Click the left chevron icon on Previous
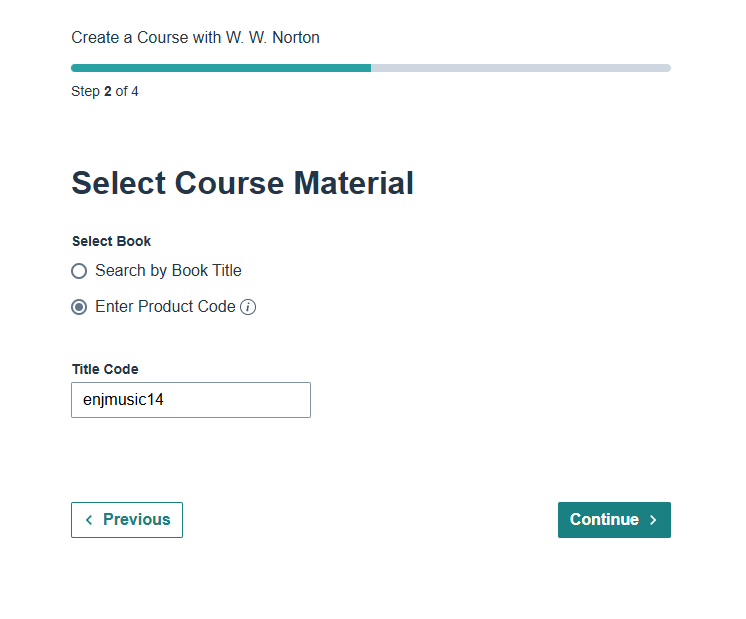The width and height of the screenshot is (746, 619). tap(89, 520)
